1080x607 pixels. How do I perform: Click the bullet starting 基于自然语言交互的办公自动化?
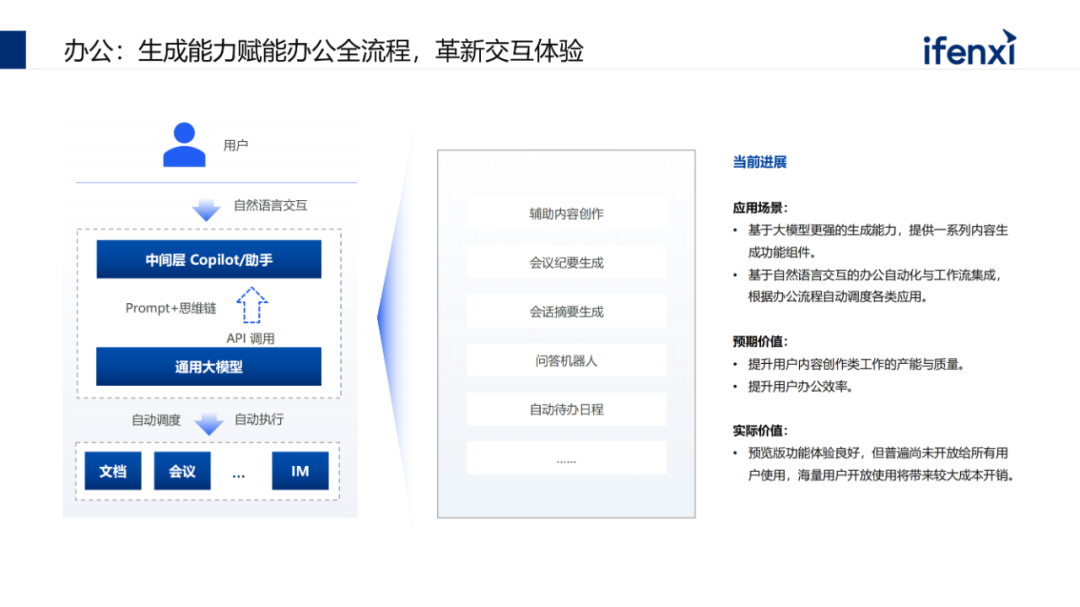point(868,286)
